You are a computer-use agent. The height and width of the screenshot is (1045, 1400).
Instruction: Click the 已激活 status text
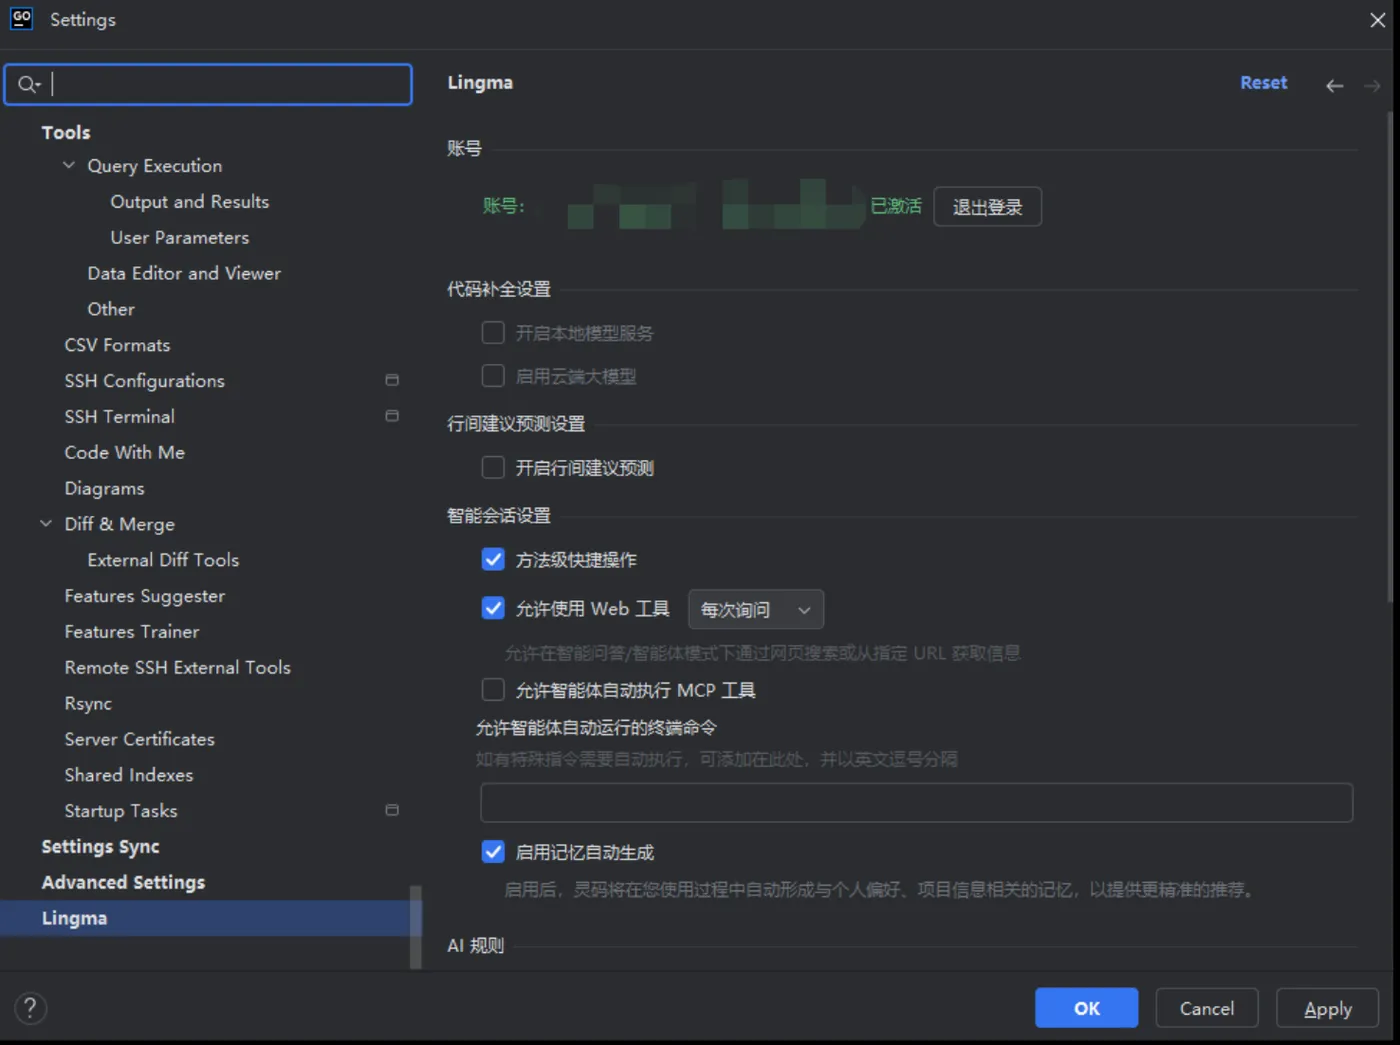point(895,206)
